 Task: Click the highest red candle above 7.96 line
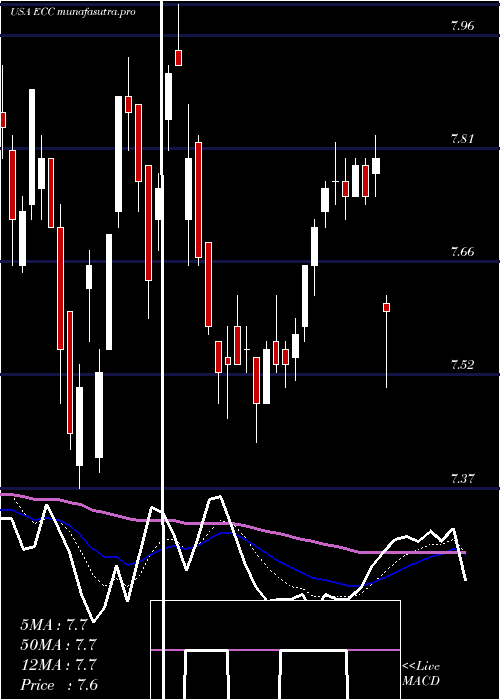(x=179, y=58)
